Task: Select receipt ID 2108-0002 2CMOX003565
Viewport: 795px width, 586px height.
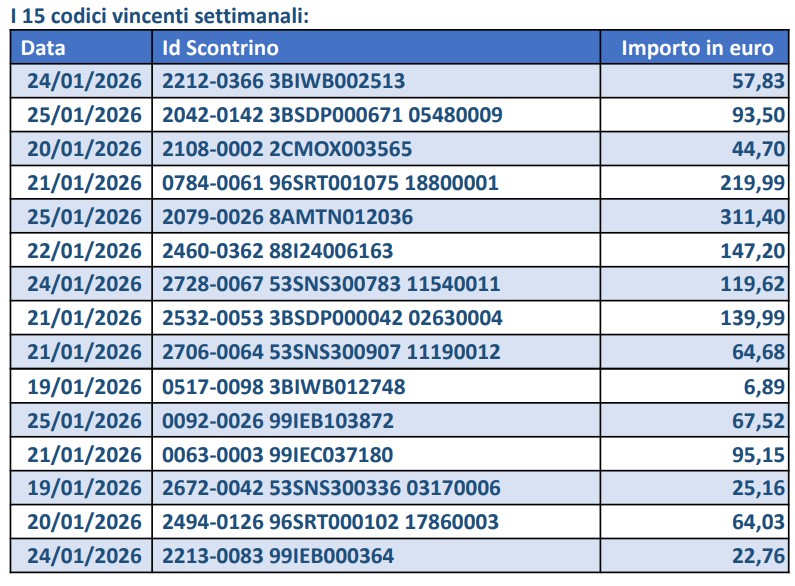Action: tap(286, 149)
